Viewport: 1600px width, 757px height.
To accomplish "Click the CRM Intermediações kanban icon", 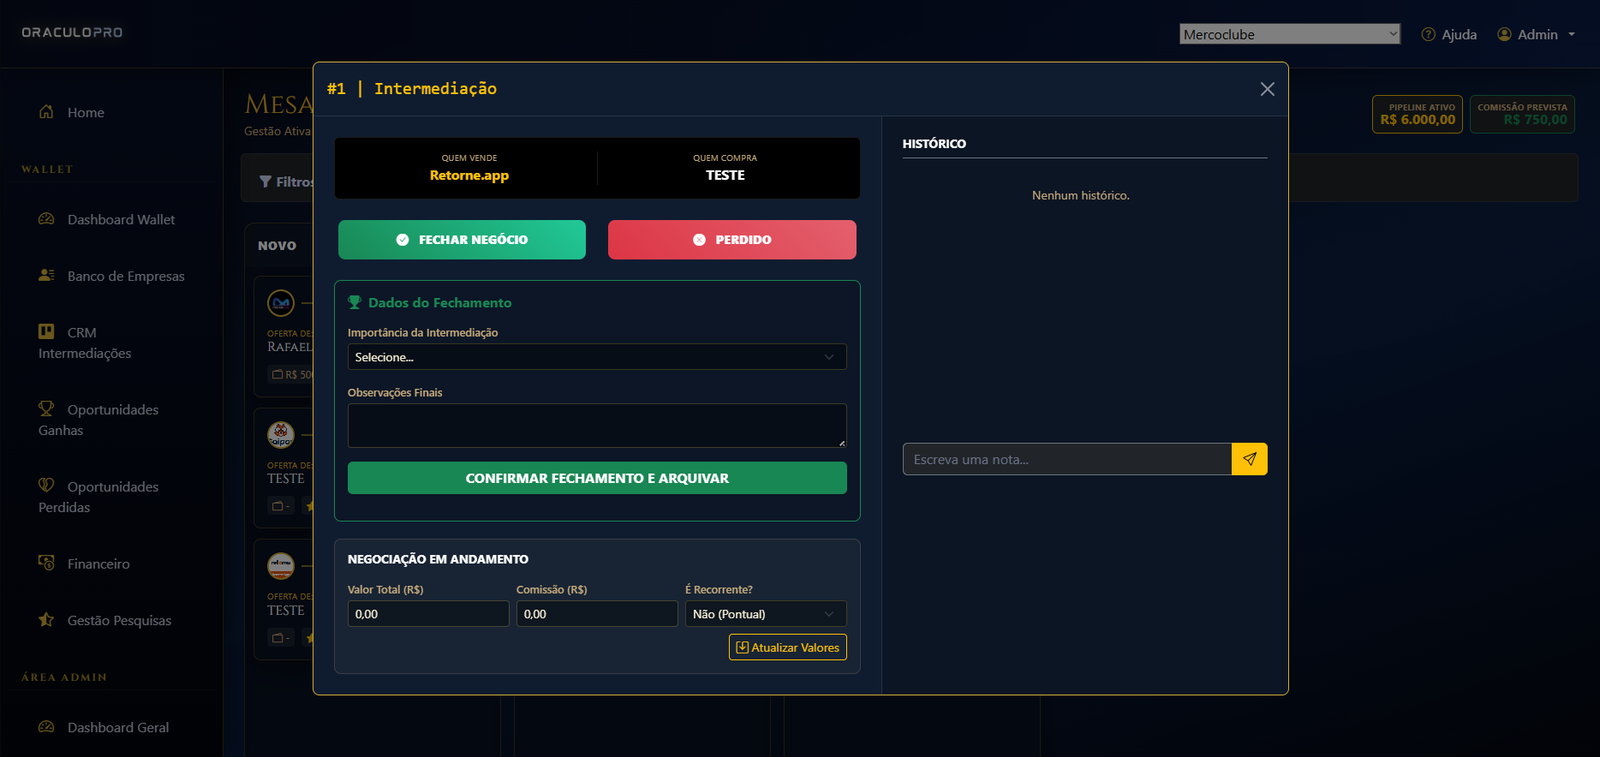I will [46, 331].
